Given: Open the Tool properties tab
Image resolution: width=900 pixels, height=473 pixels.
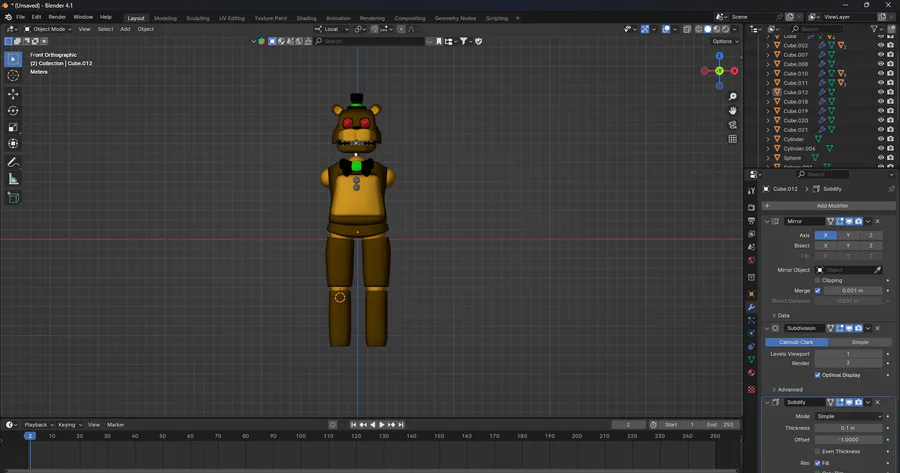Looking at the screenshot, I should pyautogui.click(x=751, y=191).
